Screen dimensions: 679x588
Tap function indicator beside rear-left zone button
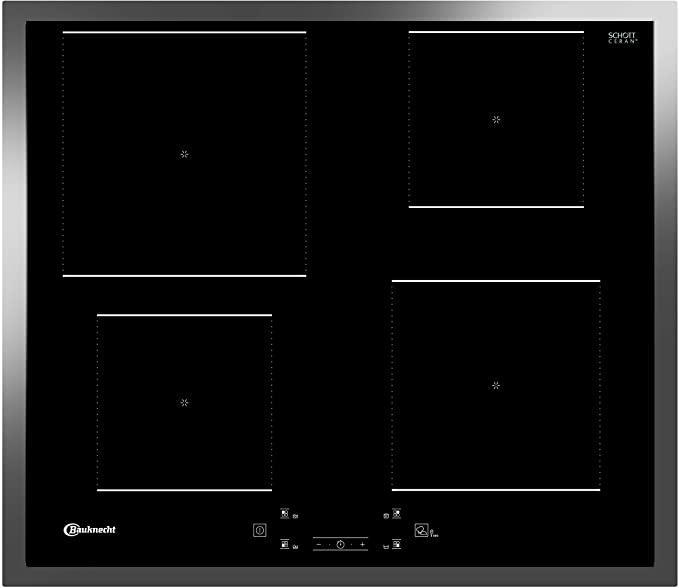(297, 517)
